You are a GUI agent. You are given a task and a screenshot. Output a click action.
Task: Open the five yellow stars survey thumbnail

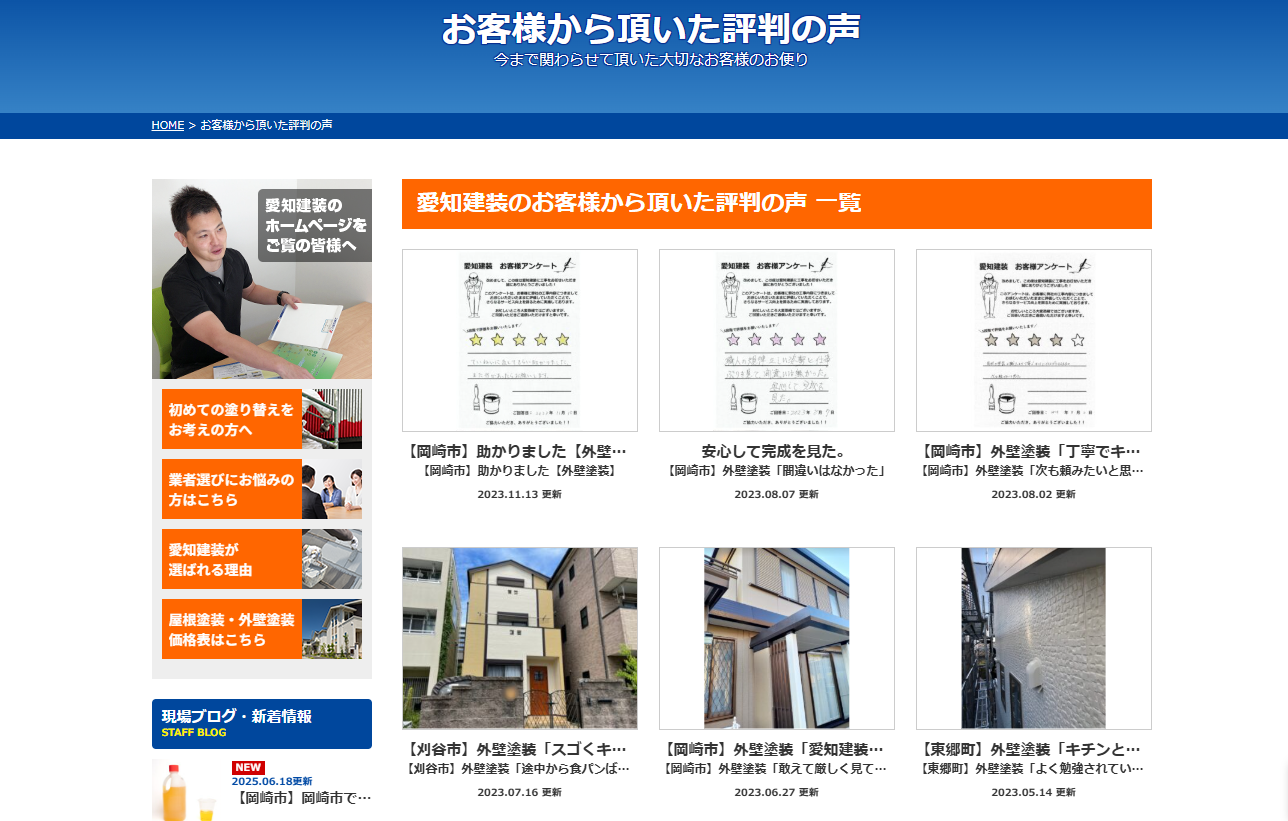[x=520, y=340]
